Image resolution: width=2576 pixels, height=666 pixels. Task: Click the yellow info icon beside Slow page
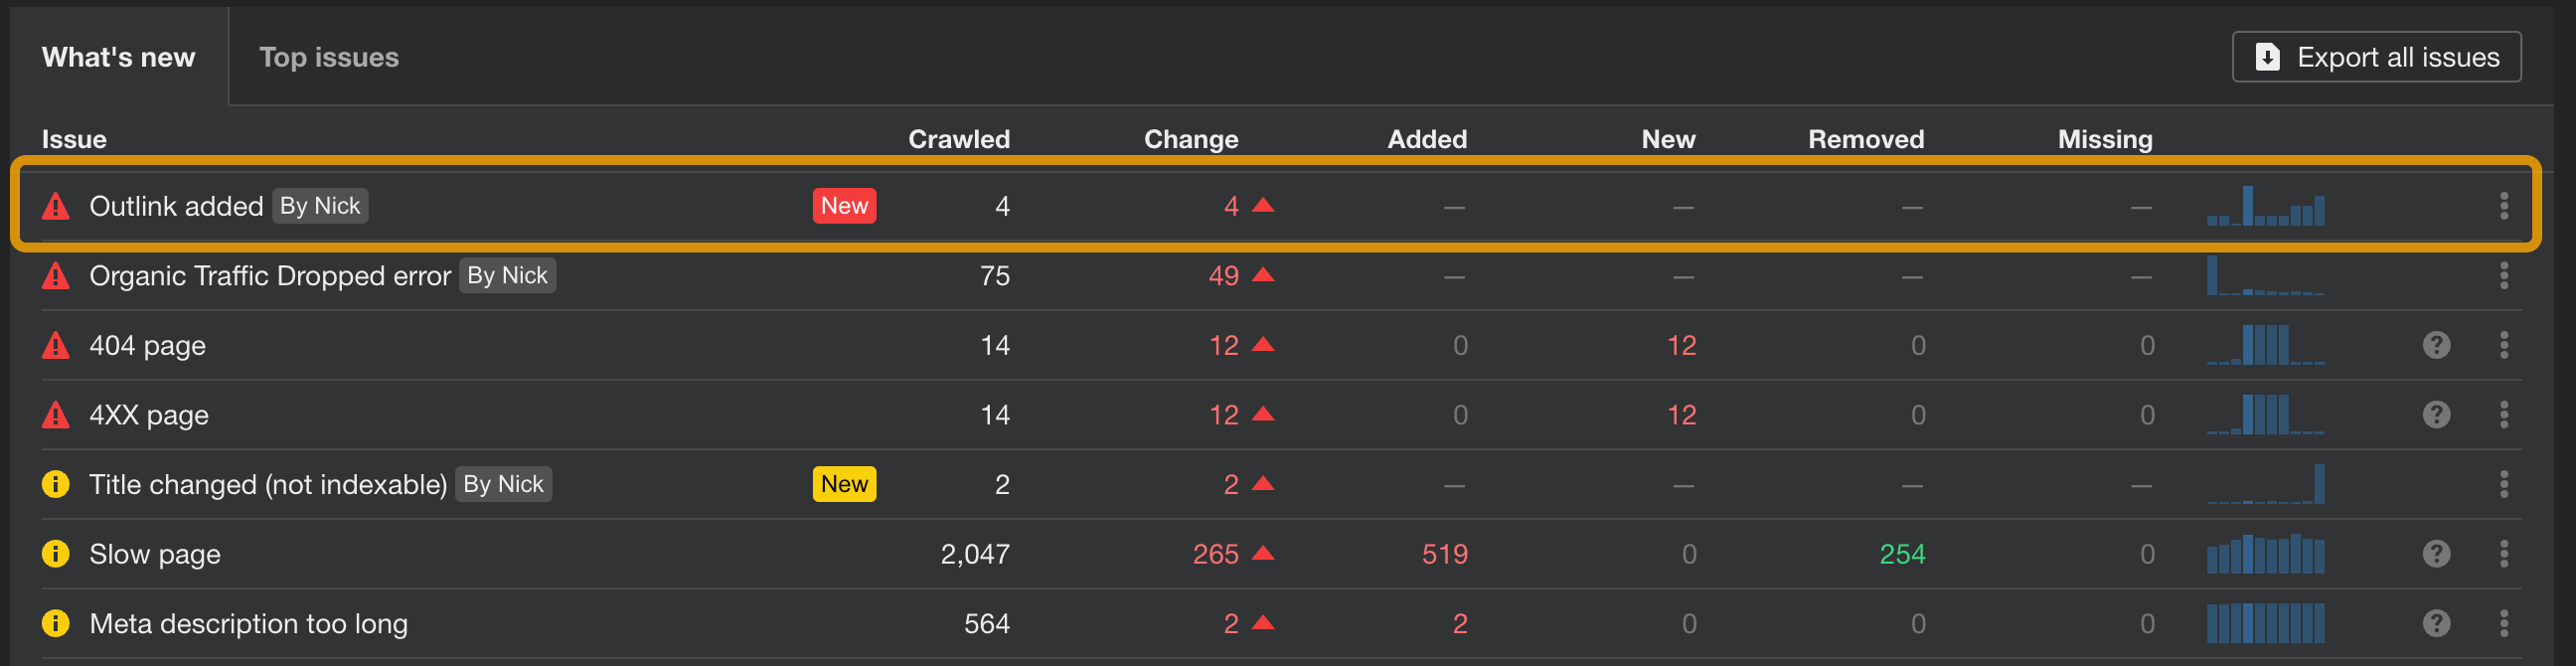[x=56, y=554]
